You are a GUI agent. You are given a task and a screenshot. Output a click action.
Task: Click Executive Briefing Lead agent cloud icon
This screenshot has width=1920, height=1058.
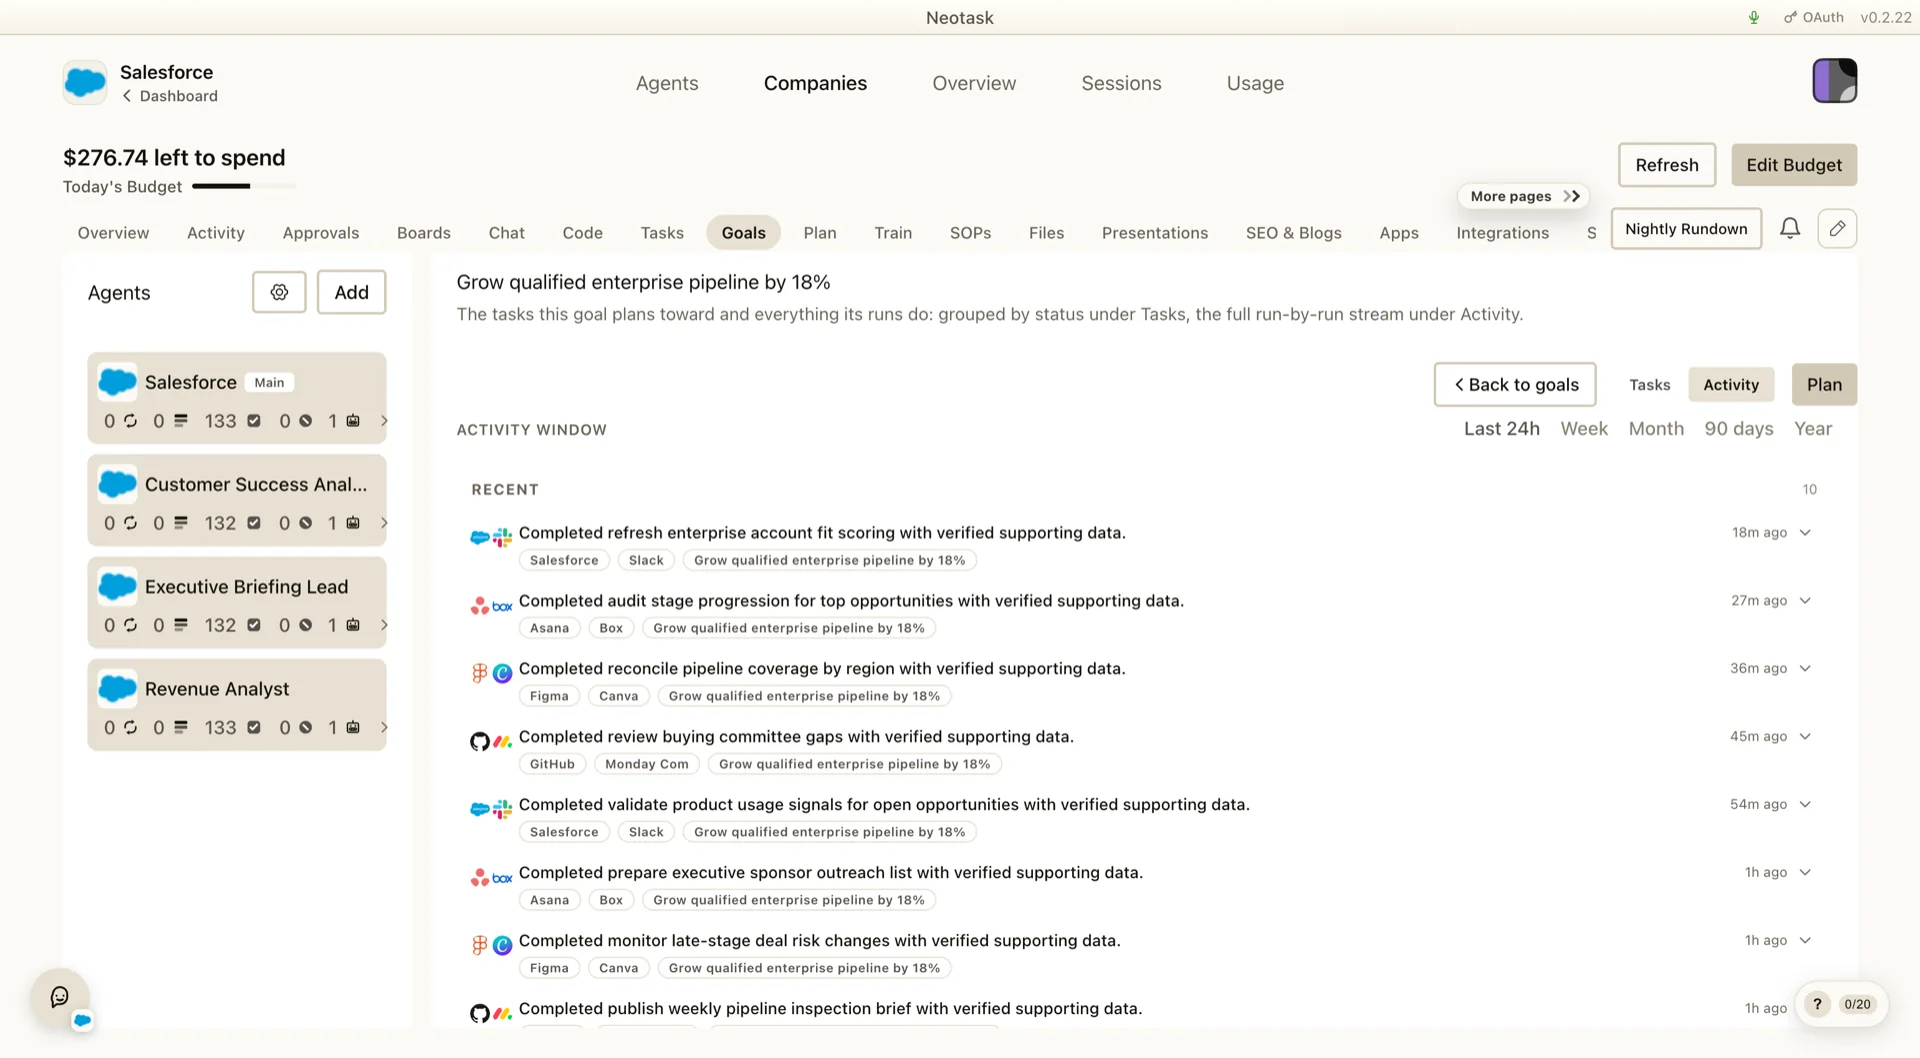(x=117, y=586)
